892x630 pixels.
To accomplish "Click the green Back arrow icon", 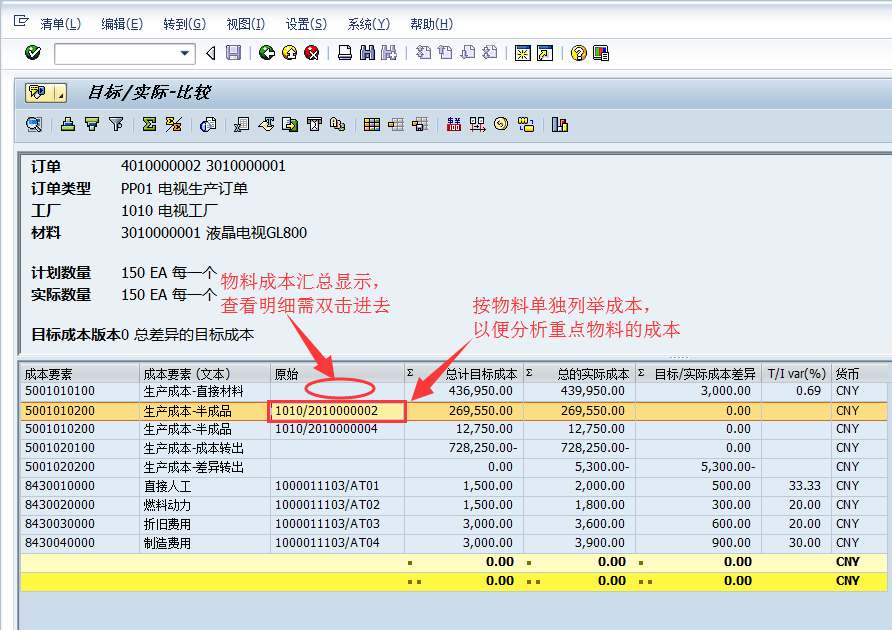I will pos(266,53).
